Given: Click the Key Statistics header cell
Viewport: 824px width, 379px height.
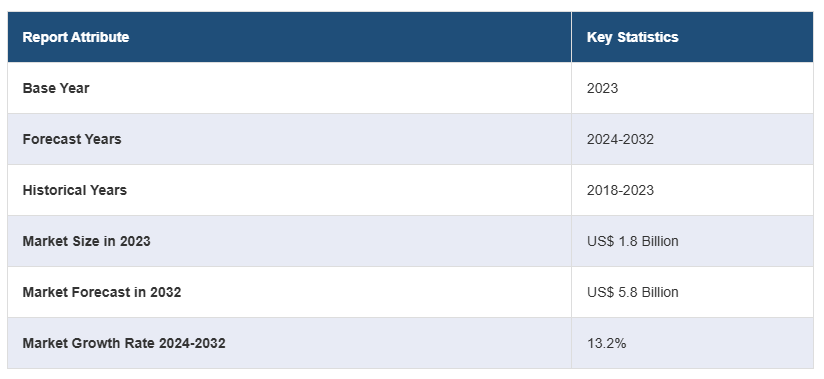Looking at the screenshot, I should pyautogui.click(x=693, y=37).
